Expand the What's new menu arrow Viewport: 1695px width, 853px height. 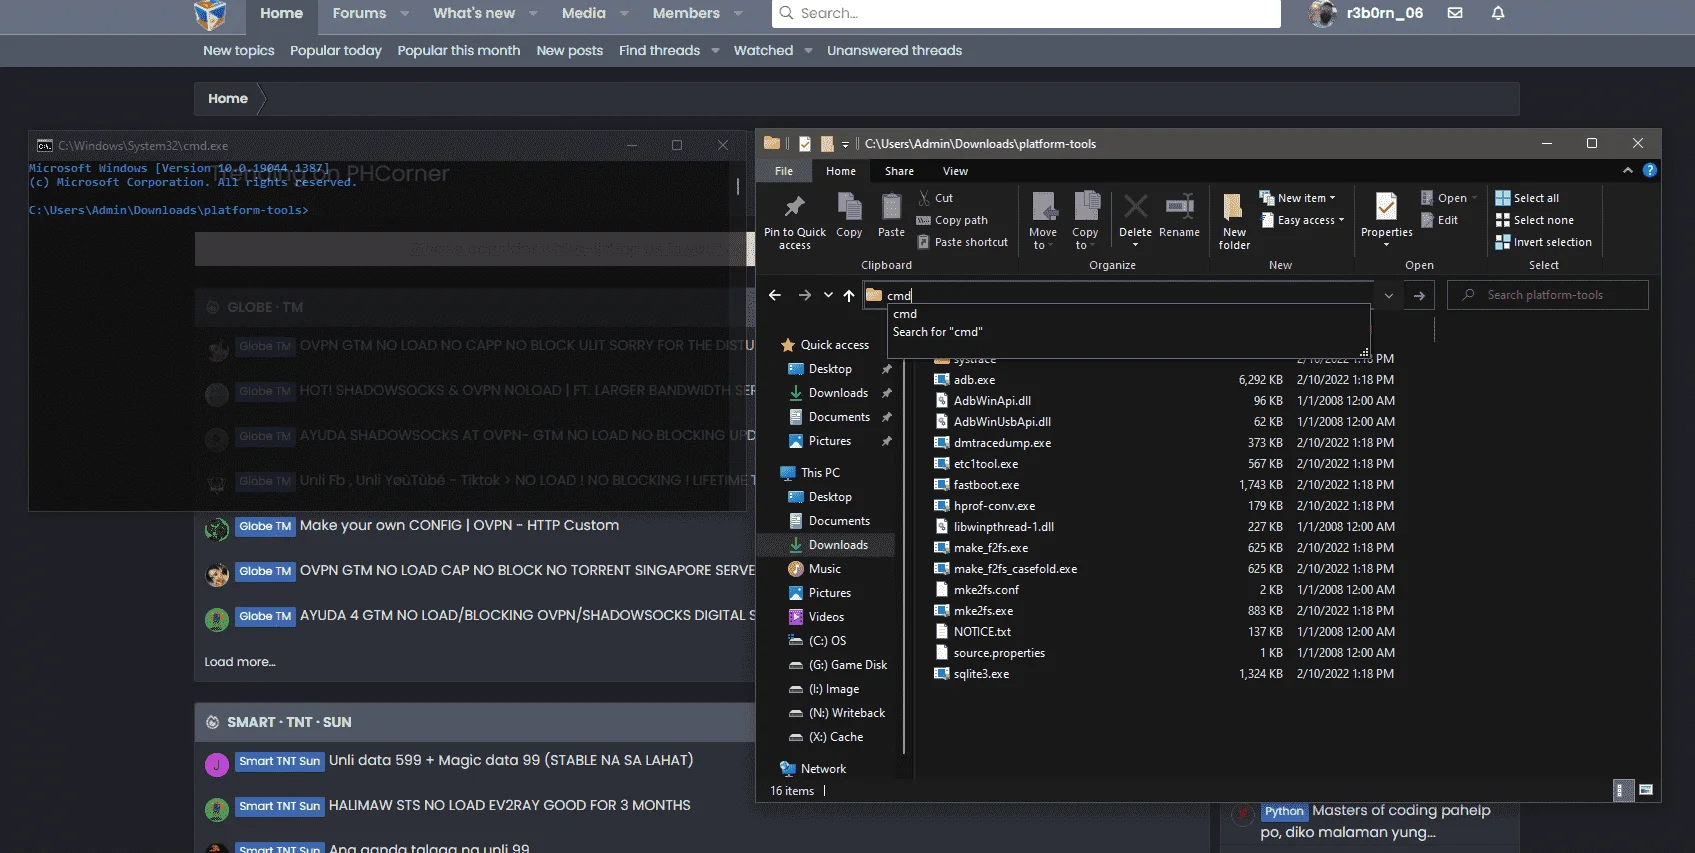click(533, 13)
